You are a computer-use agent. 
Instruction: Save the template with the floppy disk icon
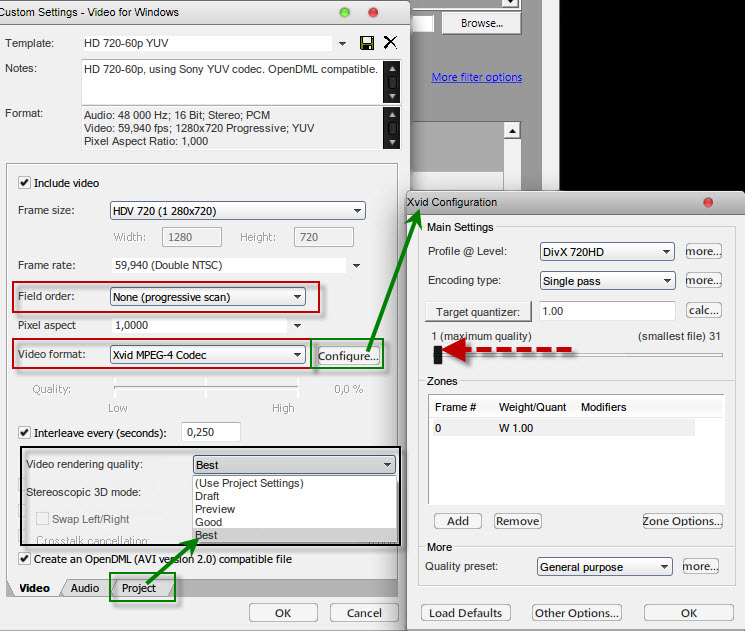click(x=367, y=43)
